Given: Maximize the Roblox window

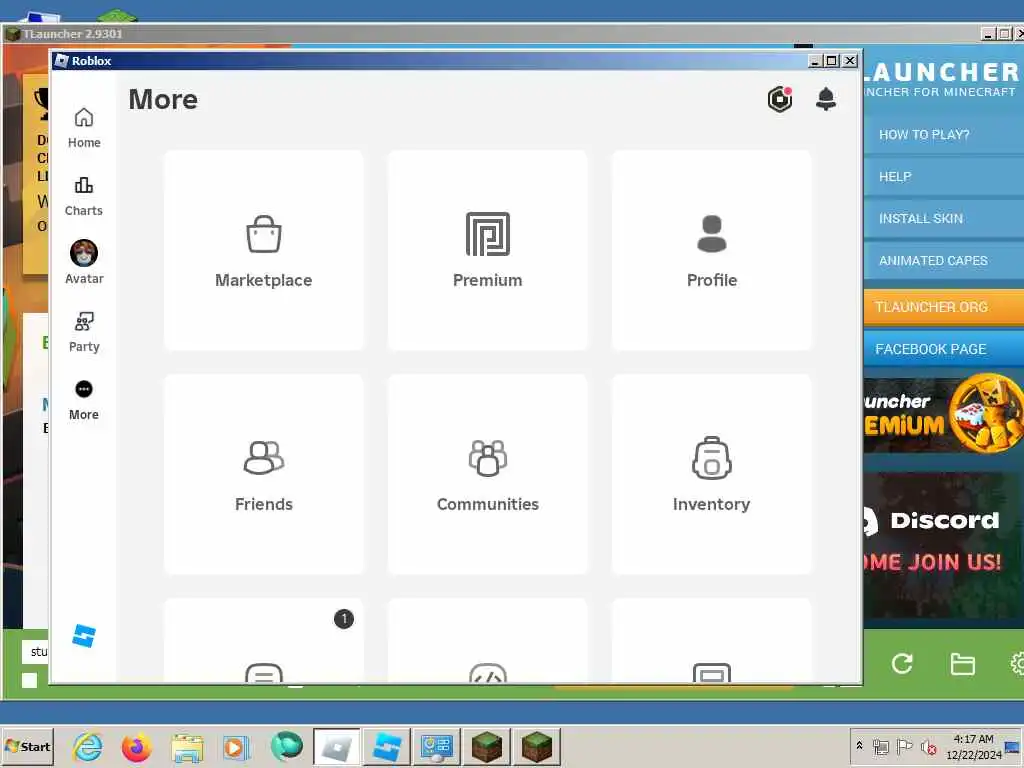Looking at the screenshot, I should [831, 61].
